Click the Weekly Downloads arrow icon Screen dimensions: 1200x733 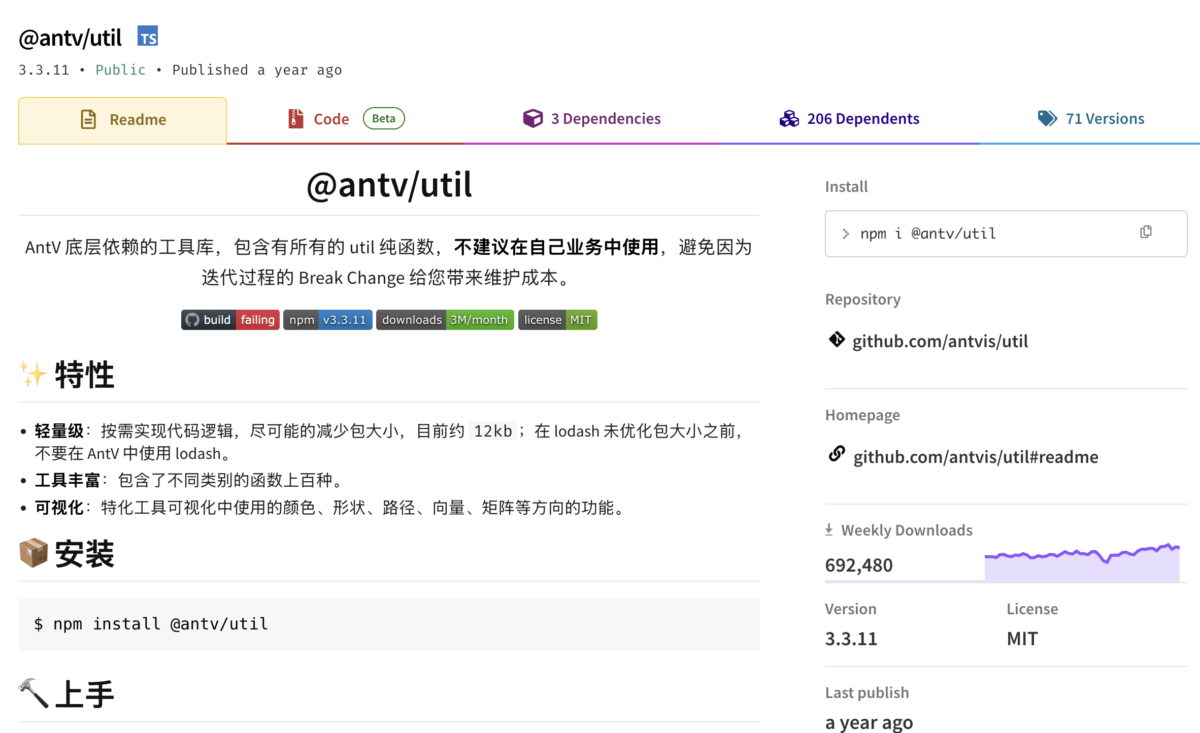tap(829, 530)
